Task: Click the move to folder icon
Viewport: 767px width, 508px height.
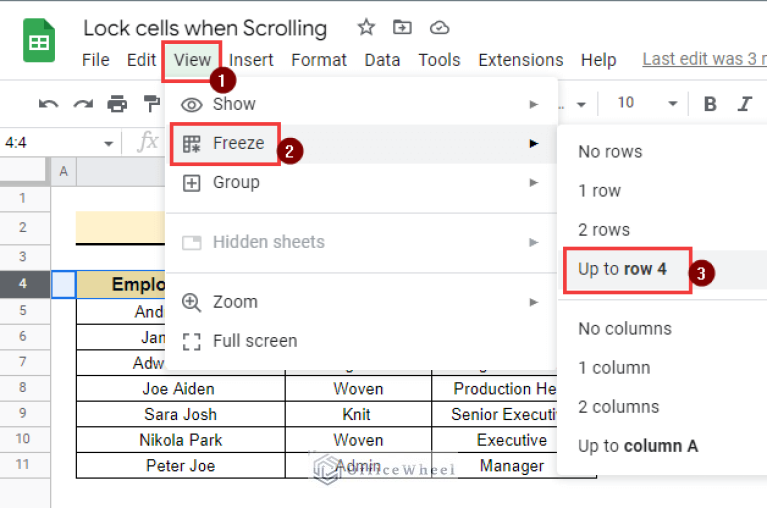Action: point(402,27)
